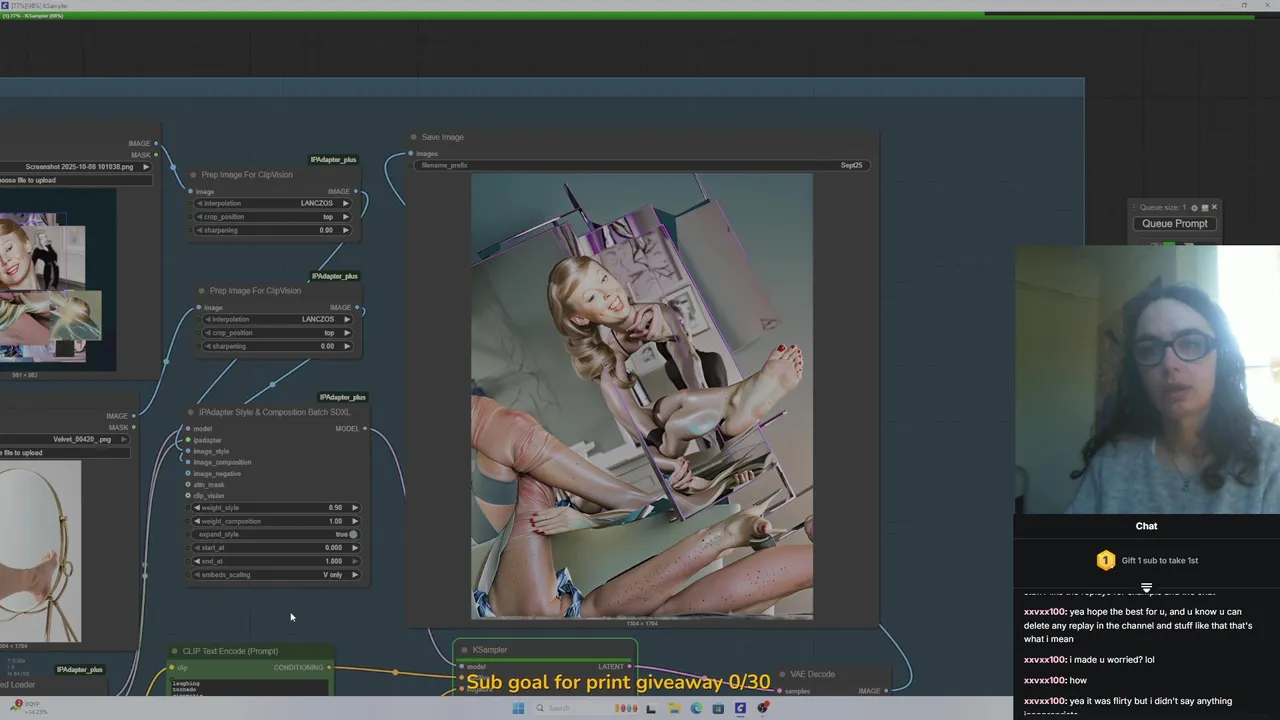Open the image selector showing Velvet_00420_.png

tap(66, 439)
